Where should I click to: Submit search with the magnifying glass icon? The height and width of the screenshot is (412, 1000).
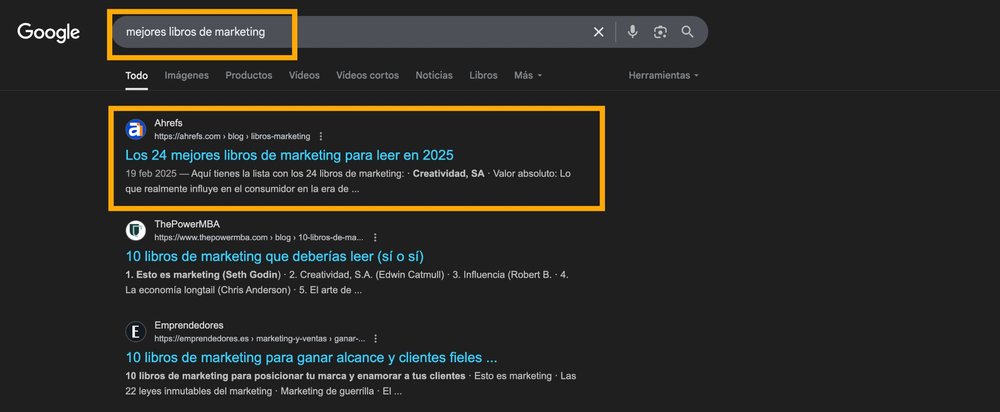(687, 32)
